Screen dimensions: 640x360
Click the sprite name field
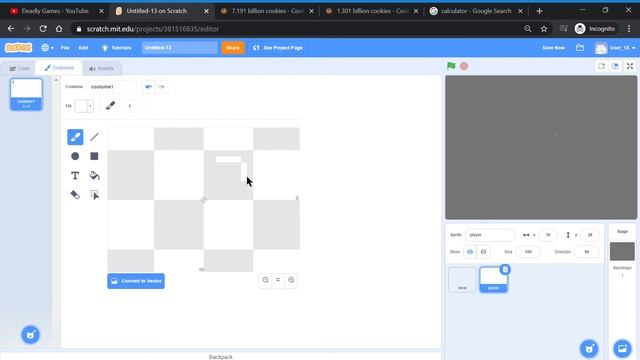coord(490,235)
